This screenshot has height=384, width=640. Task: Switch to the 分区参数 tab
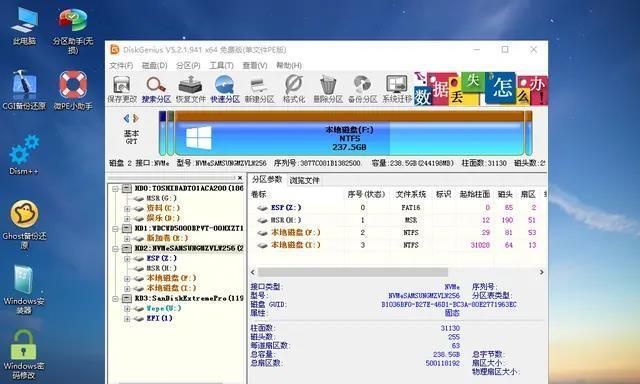(x=267, y=180)
